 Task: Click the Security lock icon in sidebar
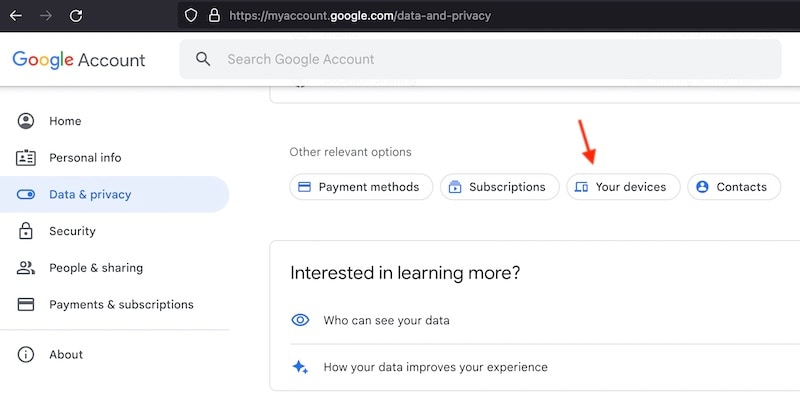coord(26,231)
